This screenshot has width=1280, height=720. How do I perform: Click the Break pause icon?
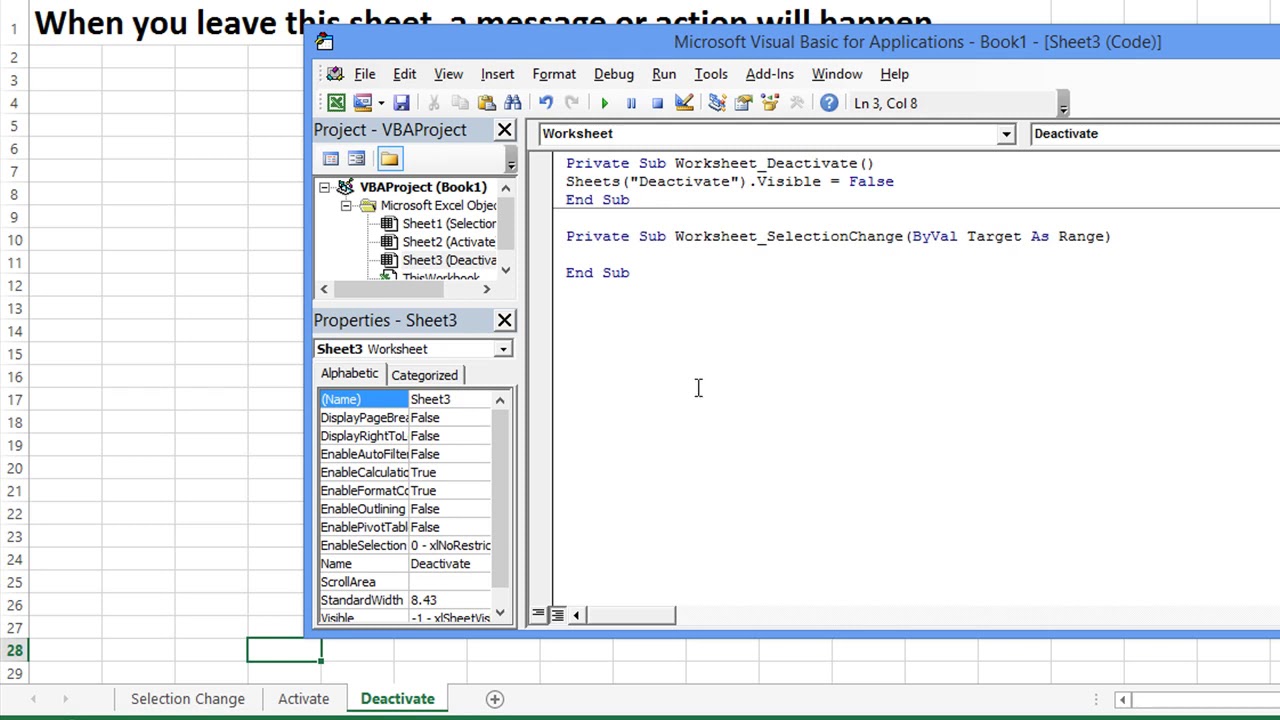(631, 103)
